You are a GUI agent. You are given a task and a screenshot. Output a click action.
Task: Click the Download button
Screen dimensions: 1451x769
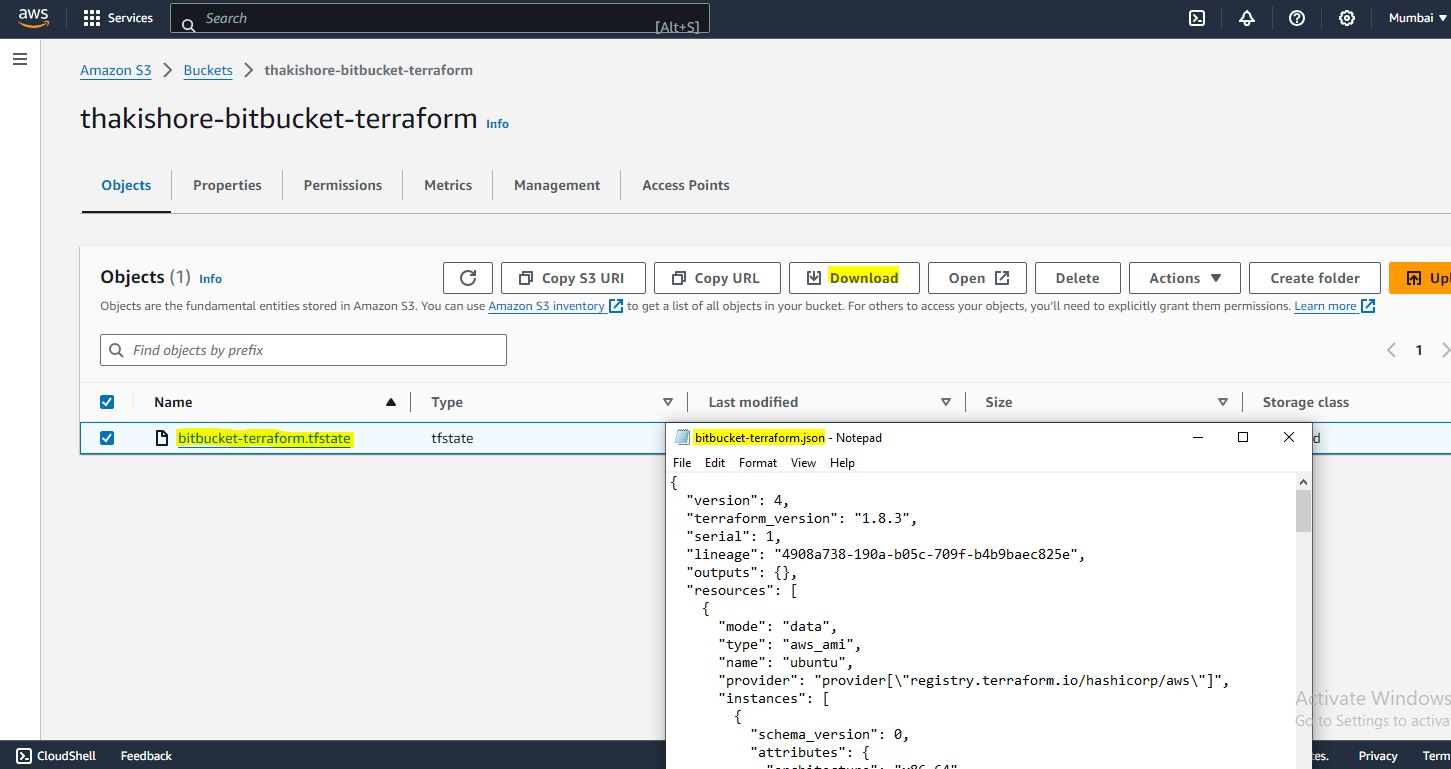(x=853, y=278)
